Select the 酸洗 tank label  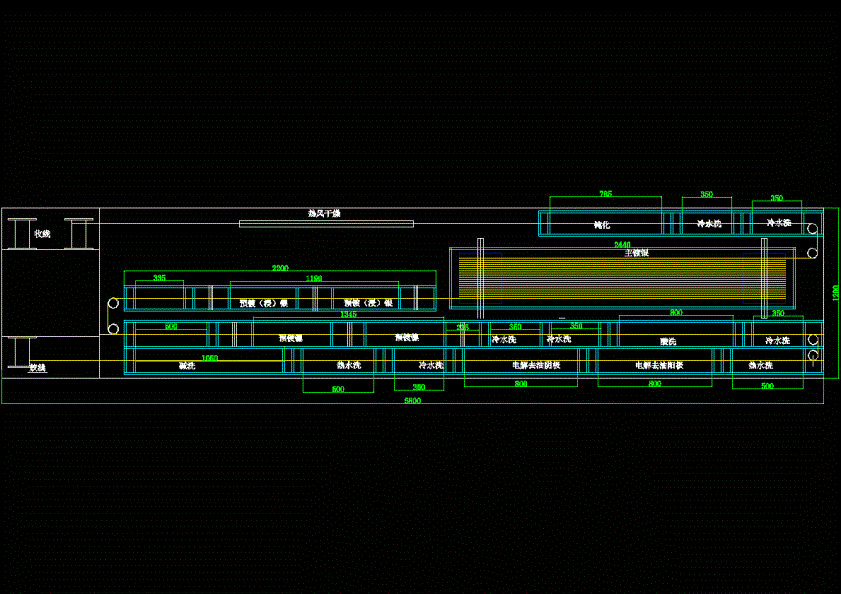(668, 341)
